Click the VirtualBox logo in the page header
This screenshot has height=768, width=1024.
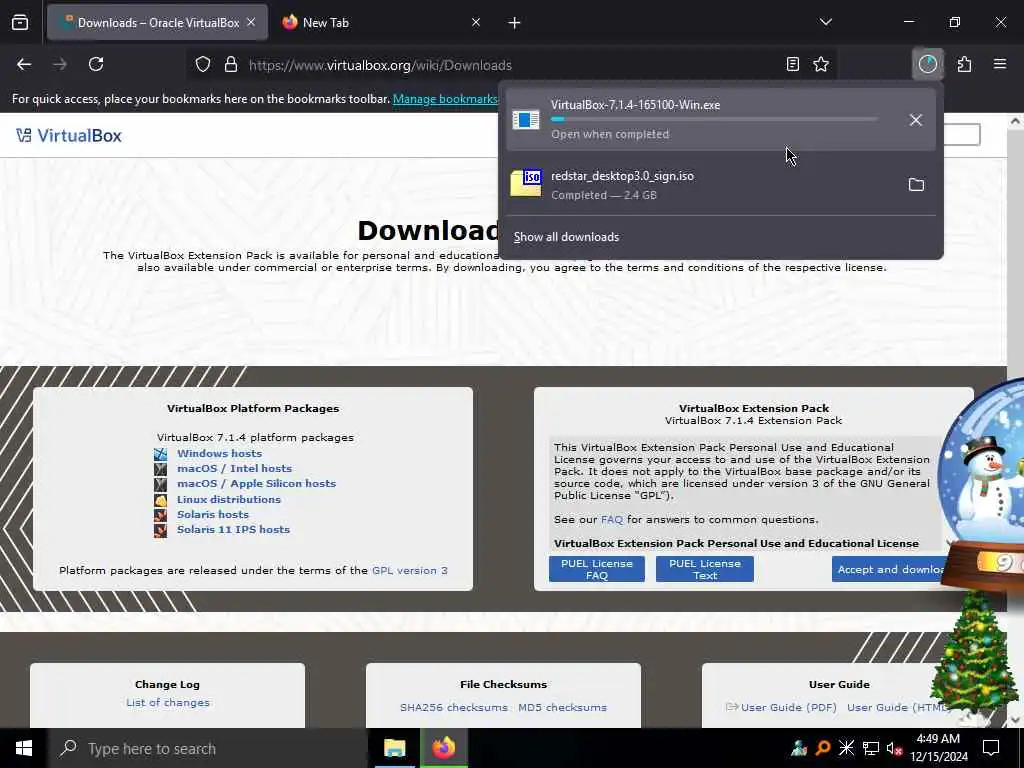coord(69,135)
